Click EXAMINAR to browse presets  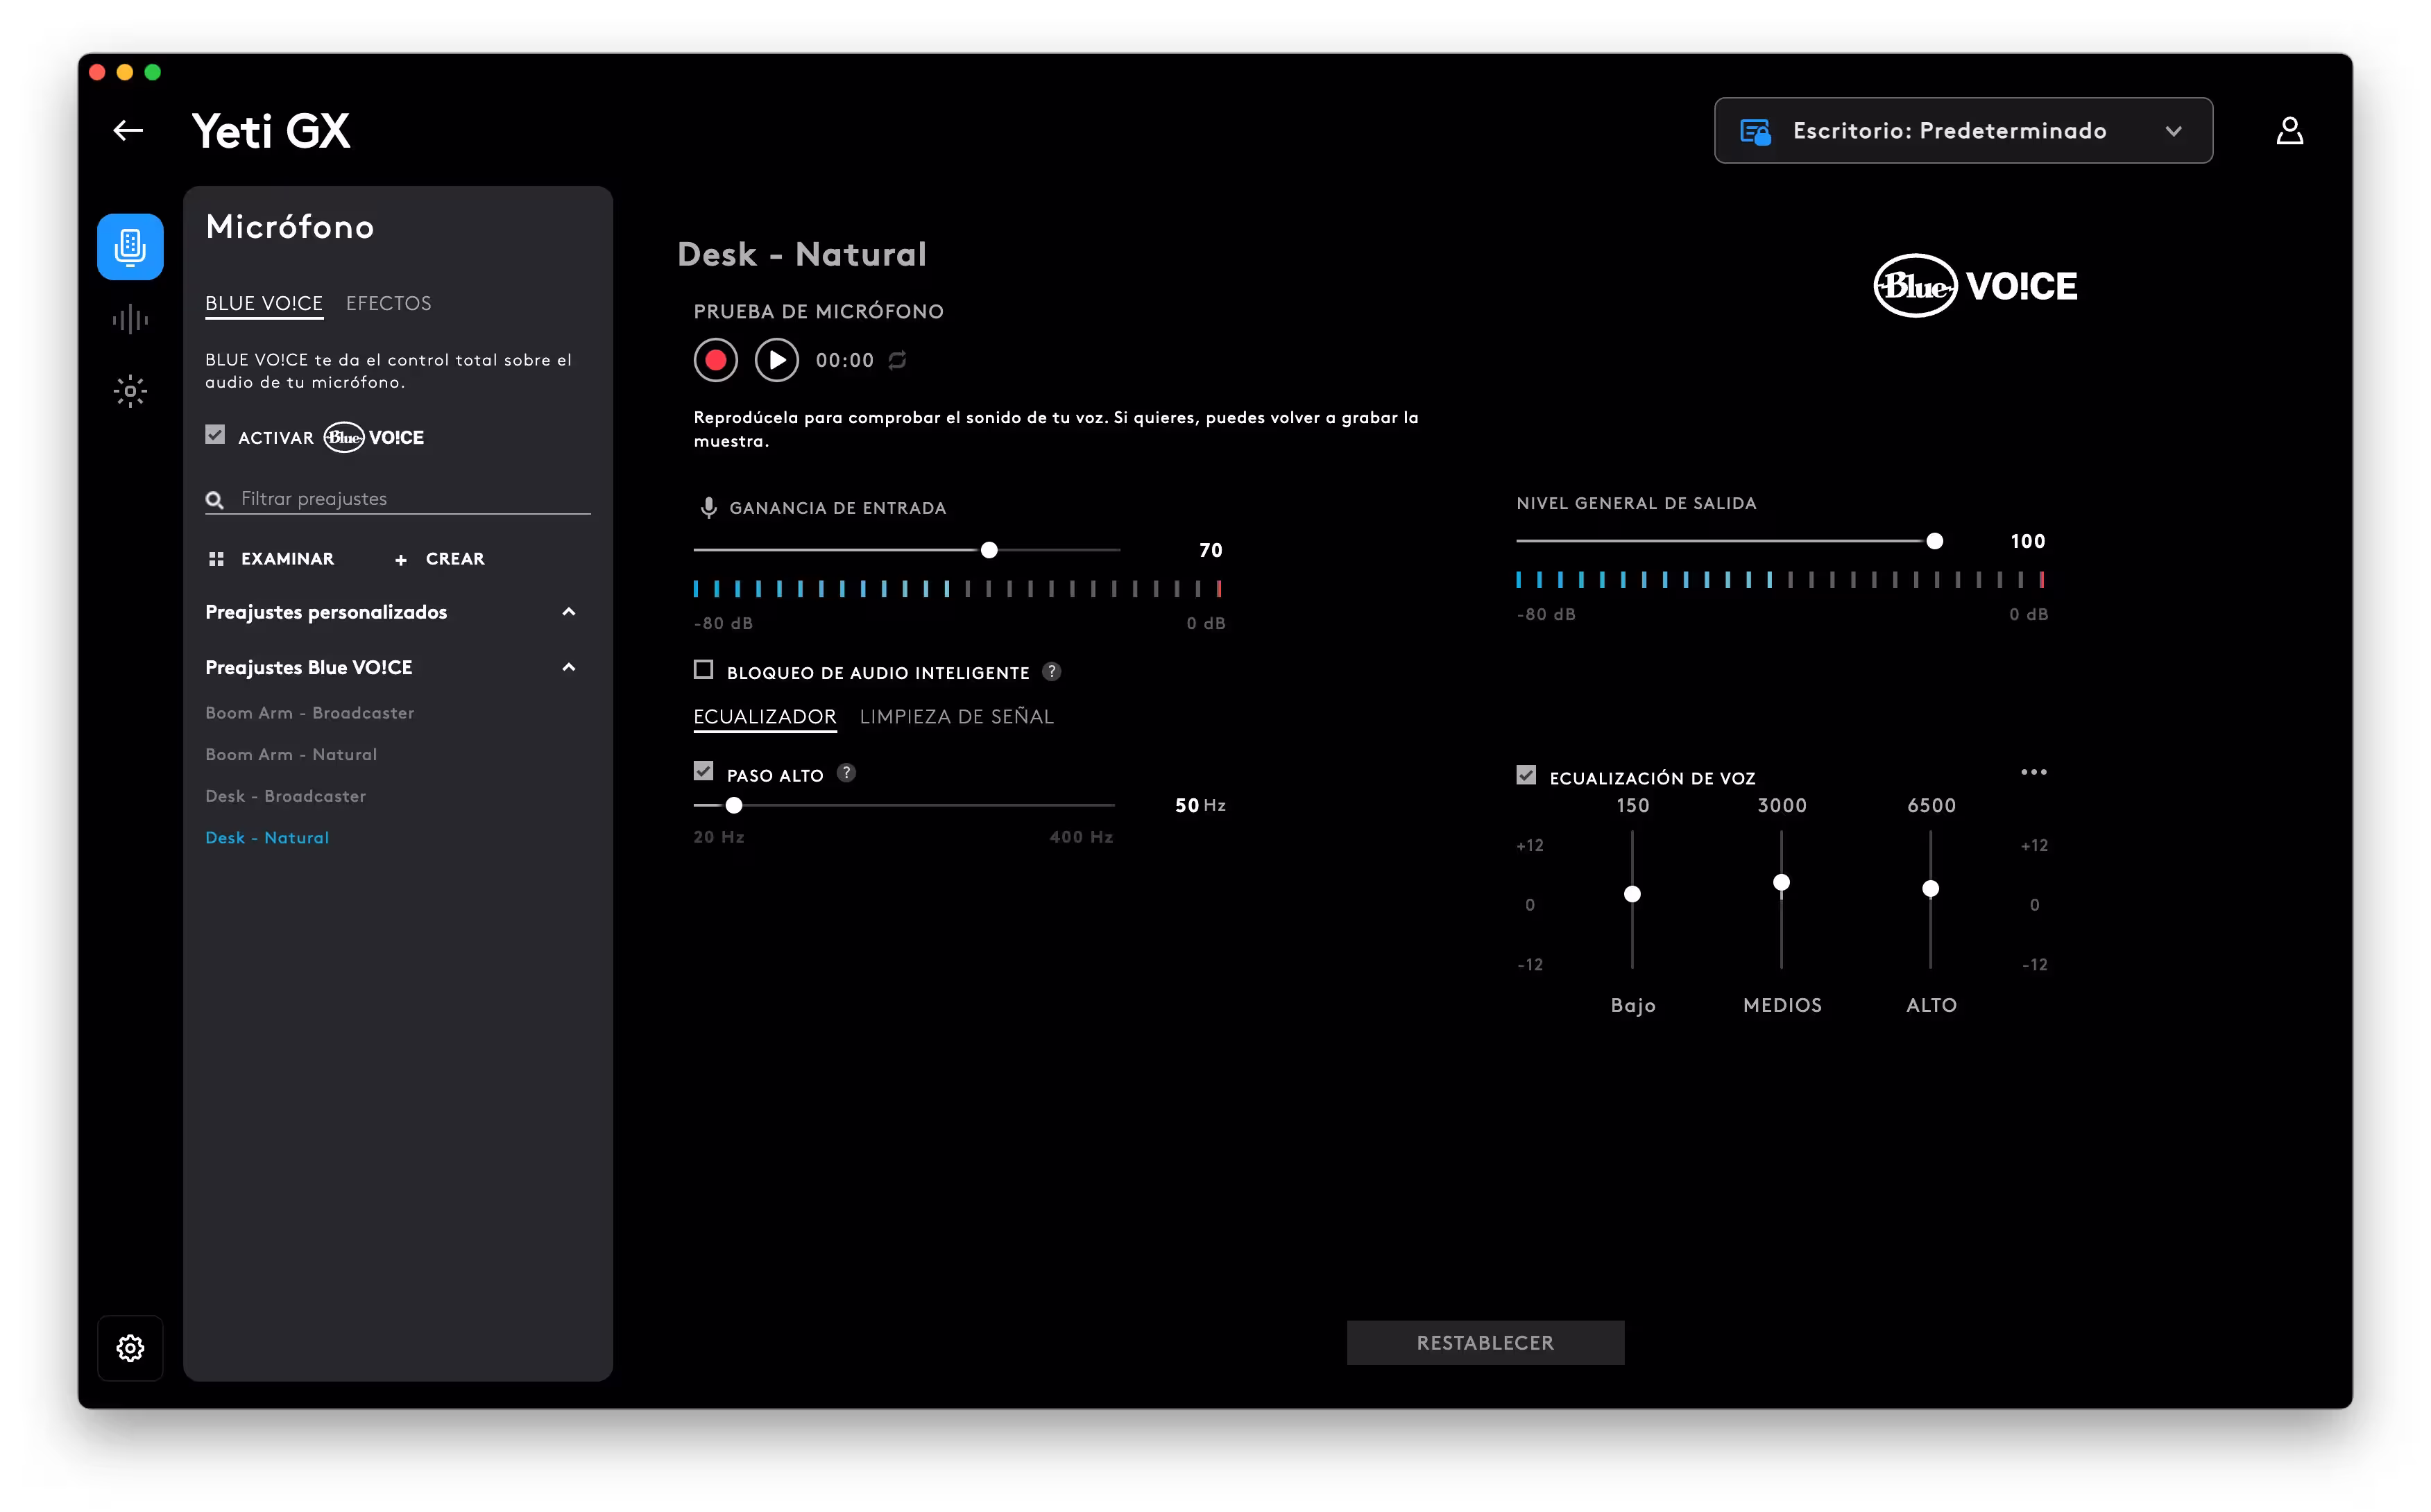pos(271,559)
